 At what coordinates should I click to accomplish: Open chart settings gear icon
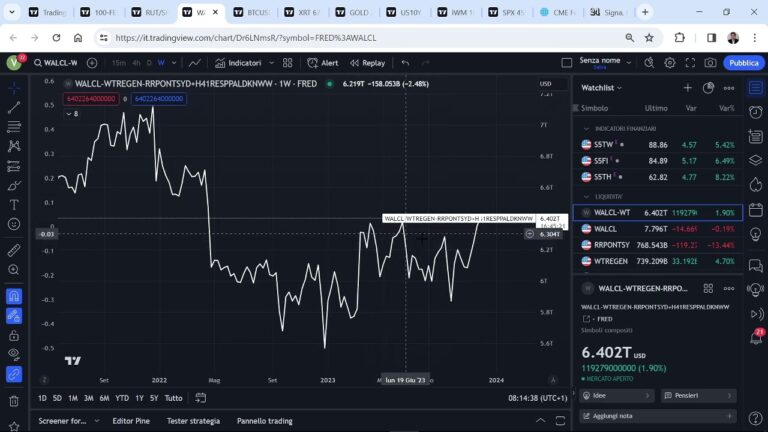[x=670, y=63]
